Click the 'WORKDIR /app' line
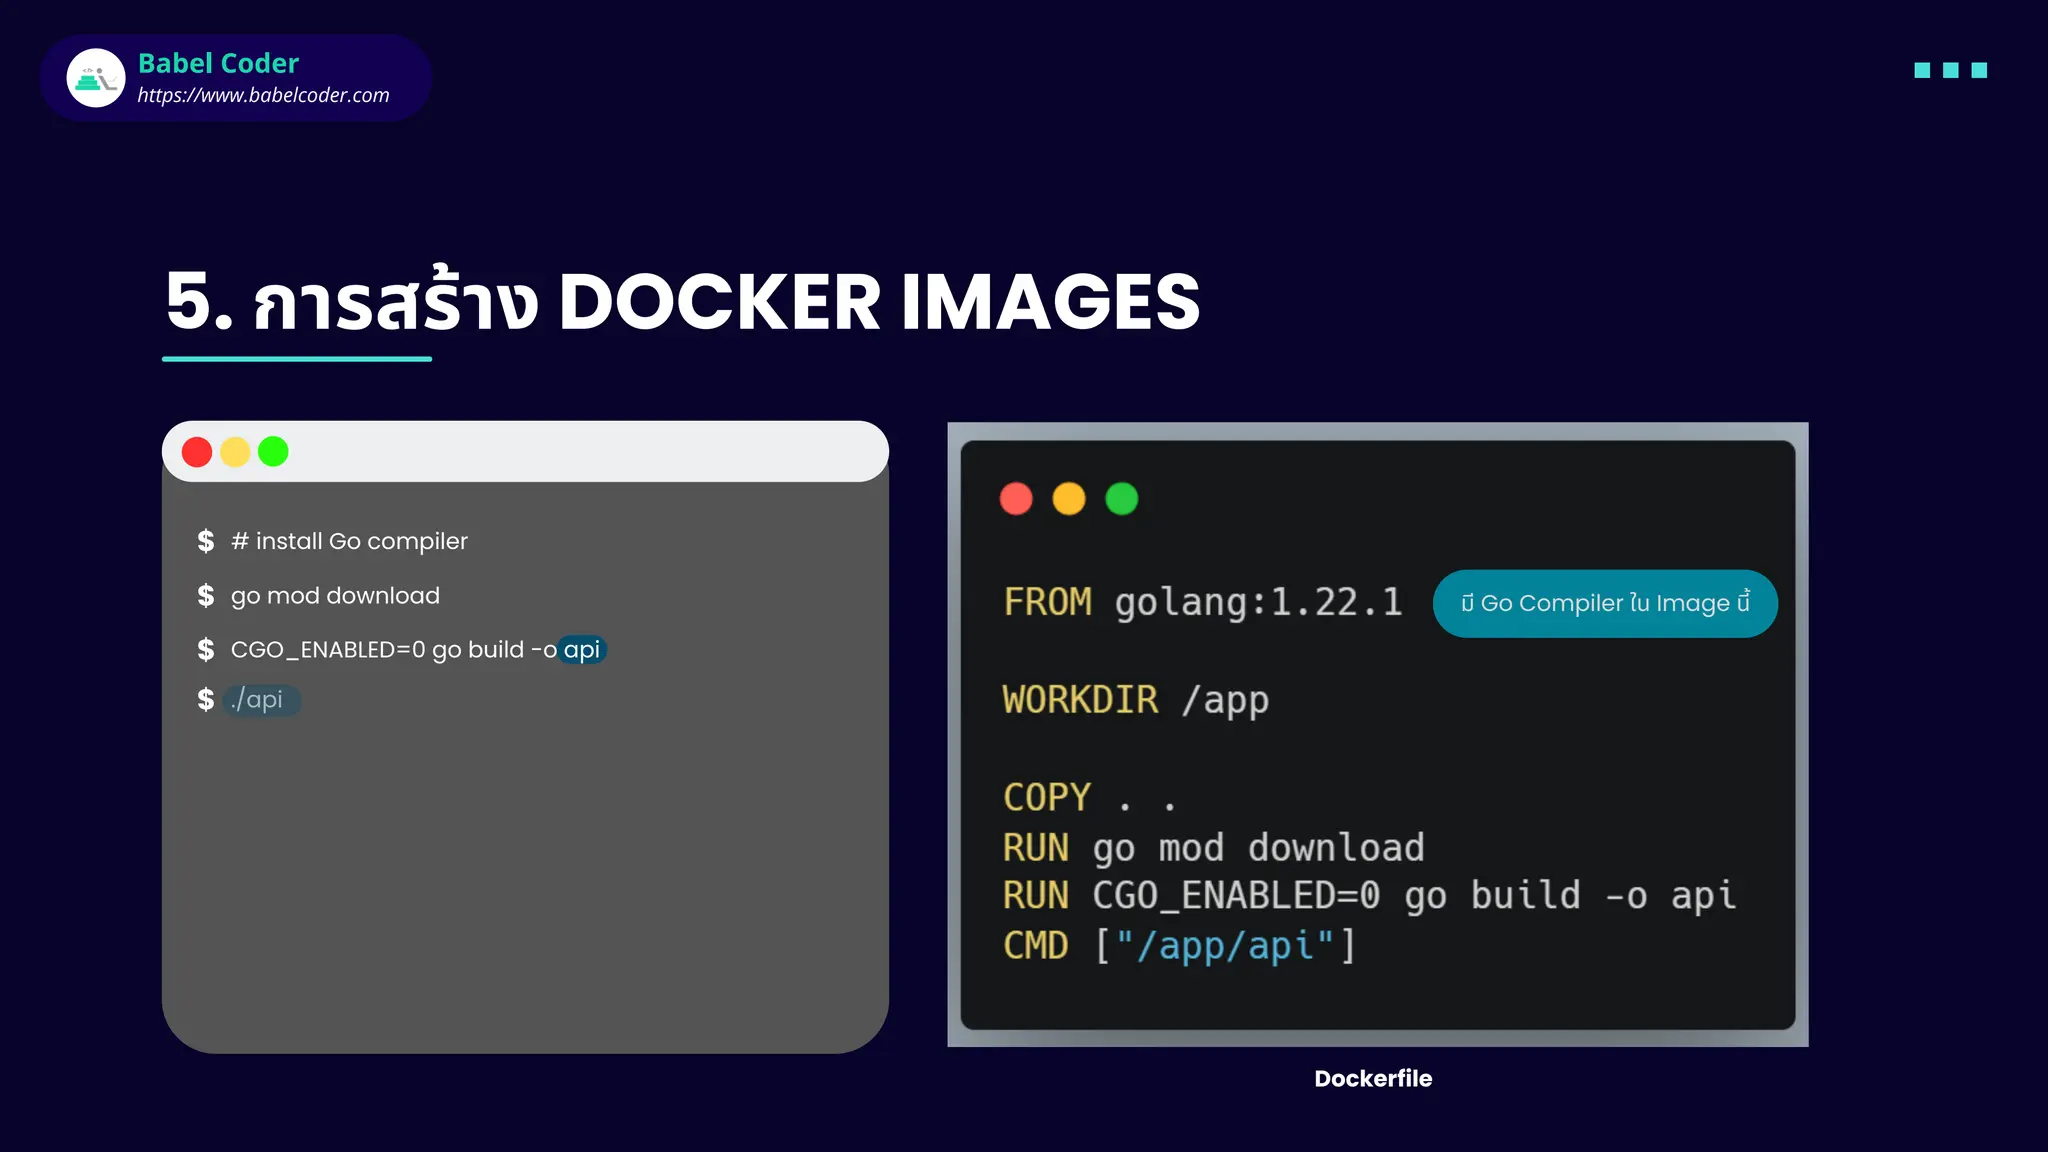Image resolution: width=2048 pixels, height=1152 pixels. tap(1136, 700)
